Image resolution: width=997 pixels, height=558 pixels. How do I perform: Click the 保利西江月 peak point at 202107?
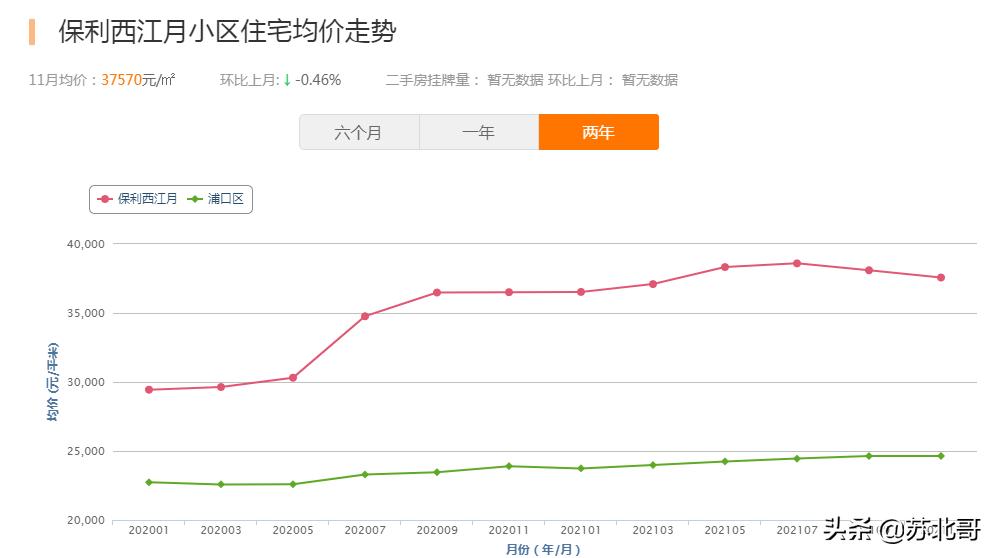797,263
